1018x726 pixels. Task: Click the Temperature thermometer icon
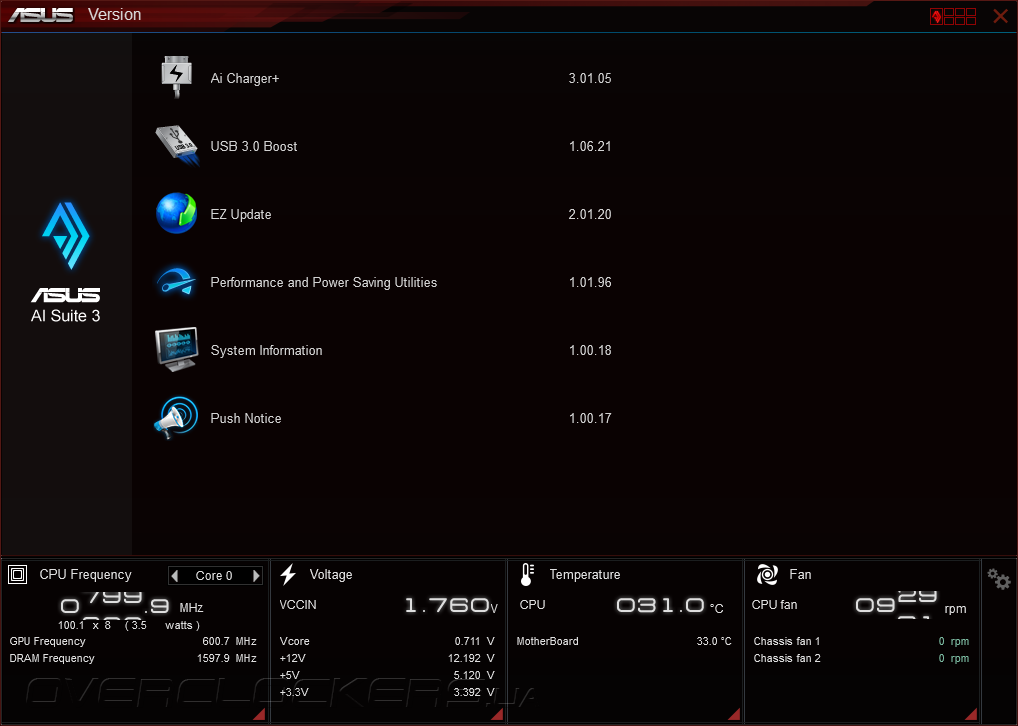[527, 575]
